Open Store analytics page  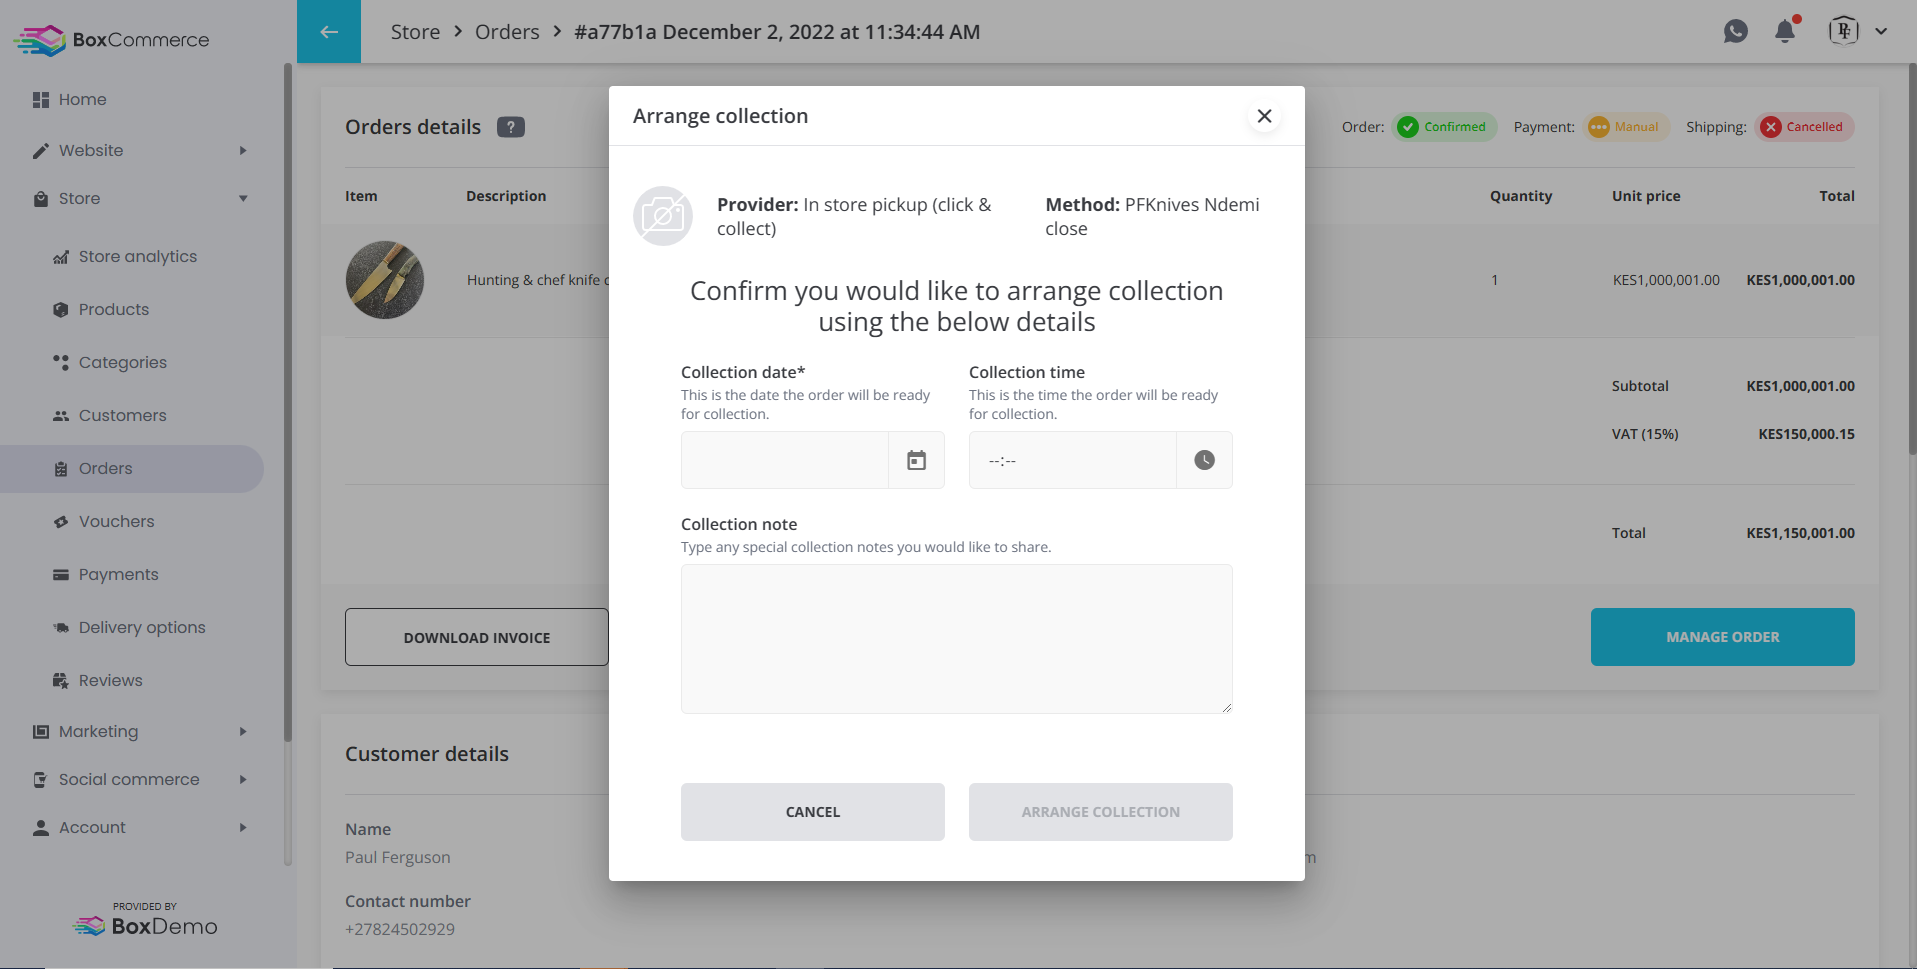click(138, 257)
